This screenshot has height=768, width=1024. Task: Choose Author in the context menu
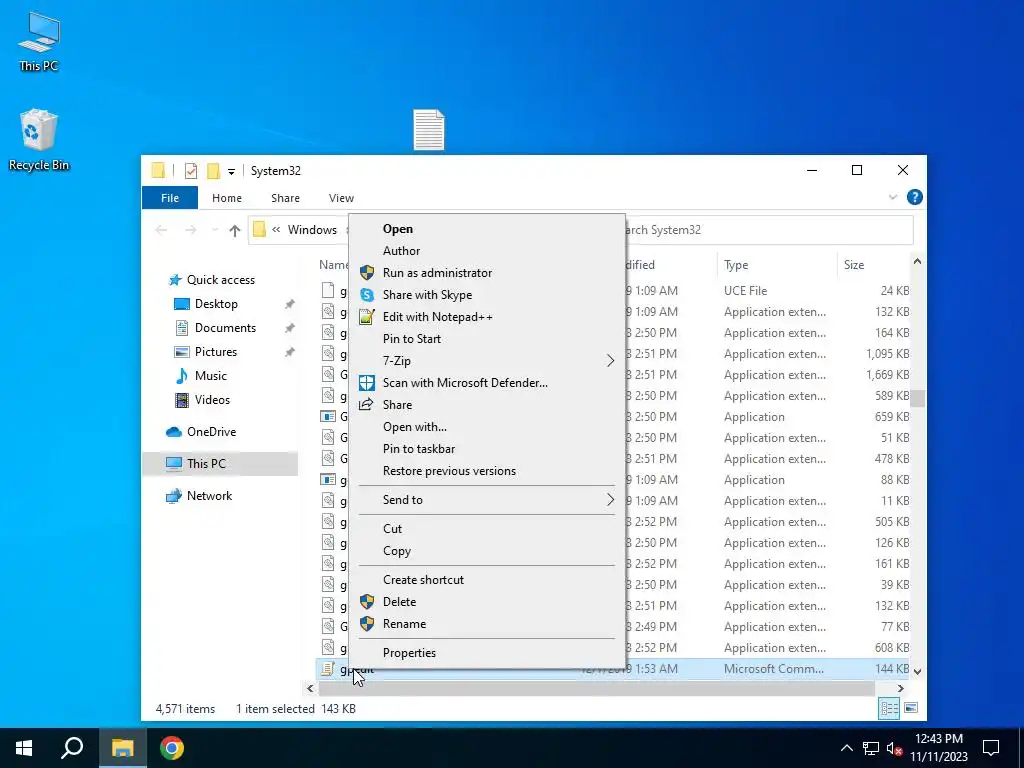(487, 251)
